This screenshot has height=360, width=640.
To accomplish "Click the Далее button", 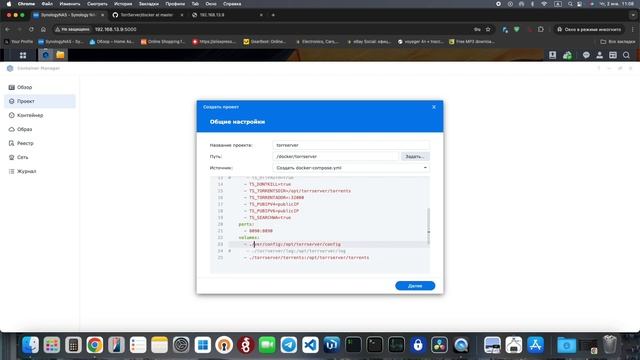I will pos(415,286).
